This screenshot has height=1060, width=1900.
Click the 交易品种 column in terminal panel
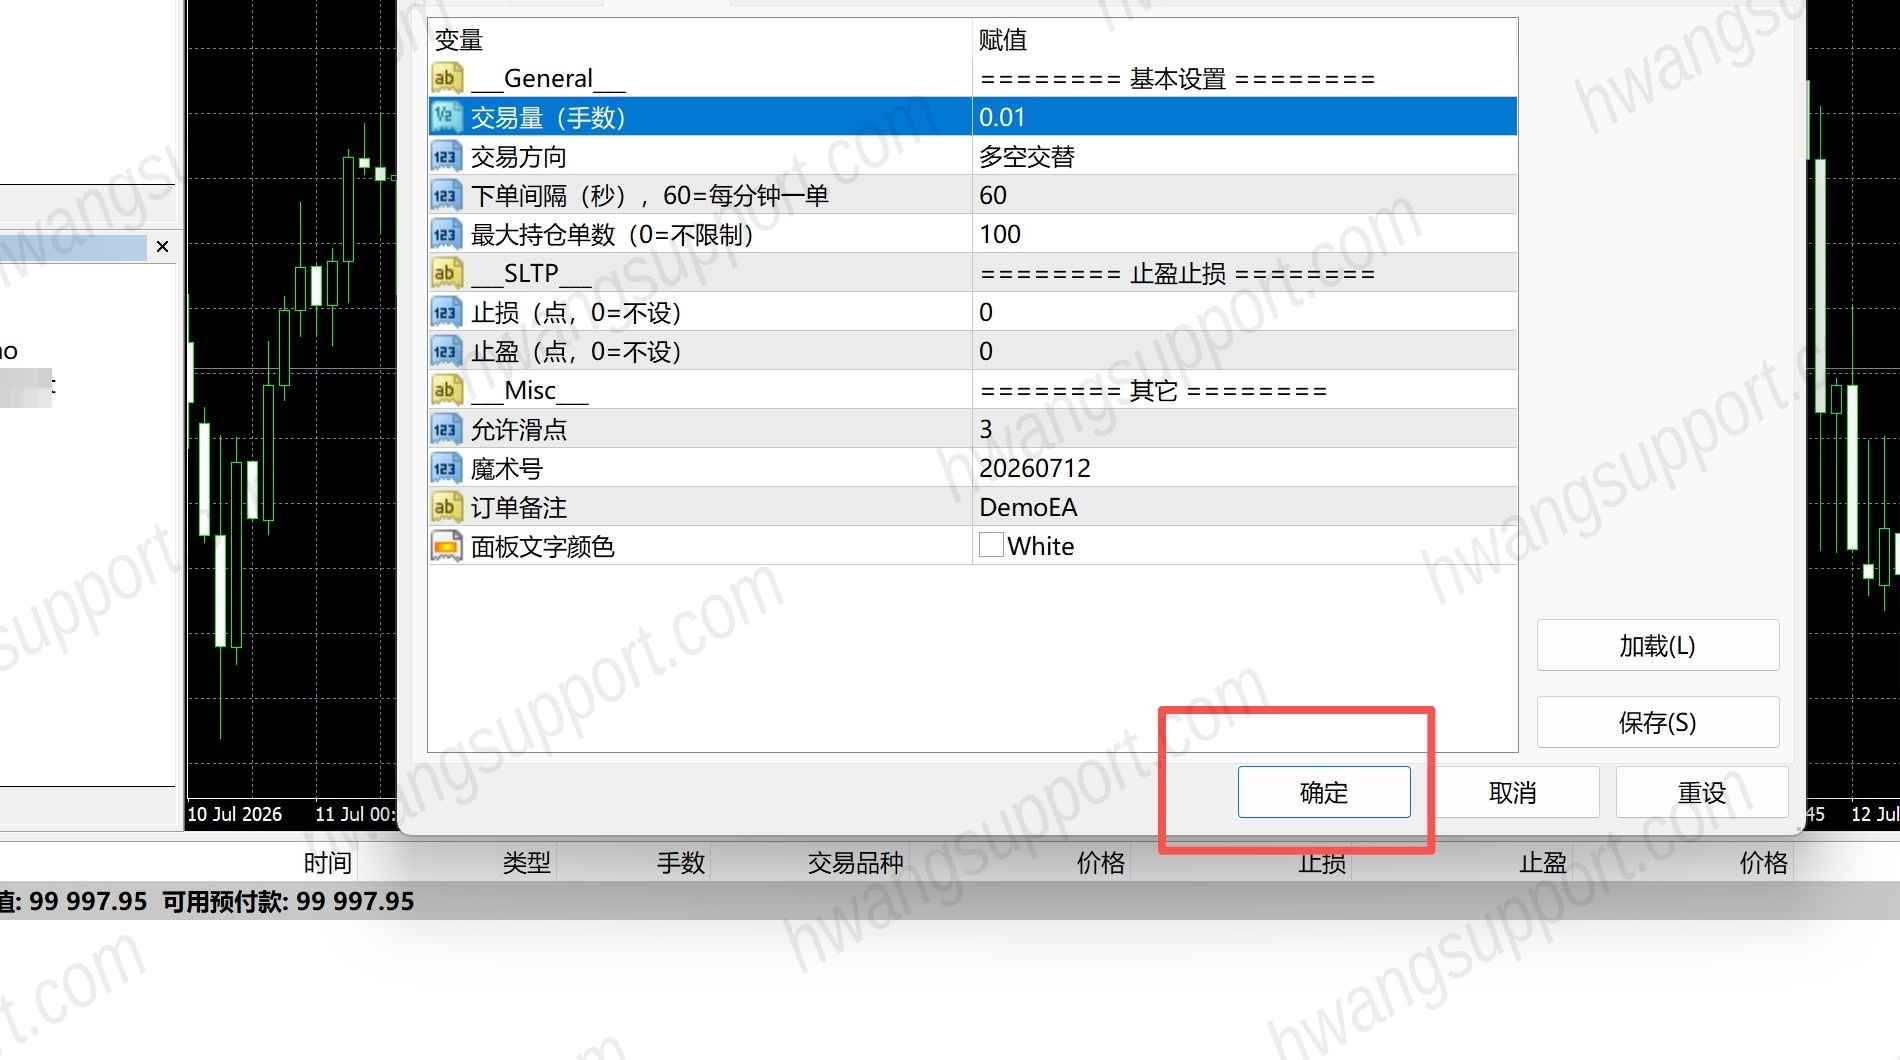pyautogui.click(x=855, y=862)
